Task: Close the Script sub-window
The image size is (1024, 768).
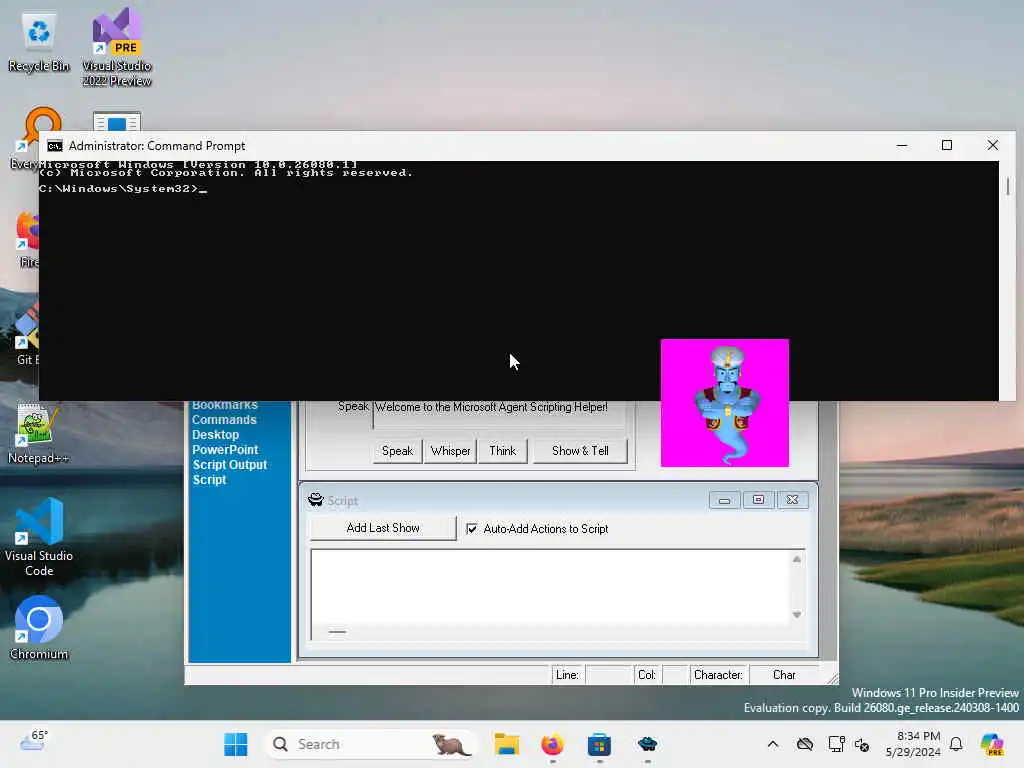Action: click(792, 500)
